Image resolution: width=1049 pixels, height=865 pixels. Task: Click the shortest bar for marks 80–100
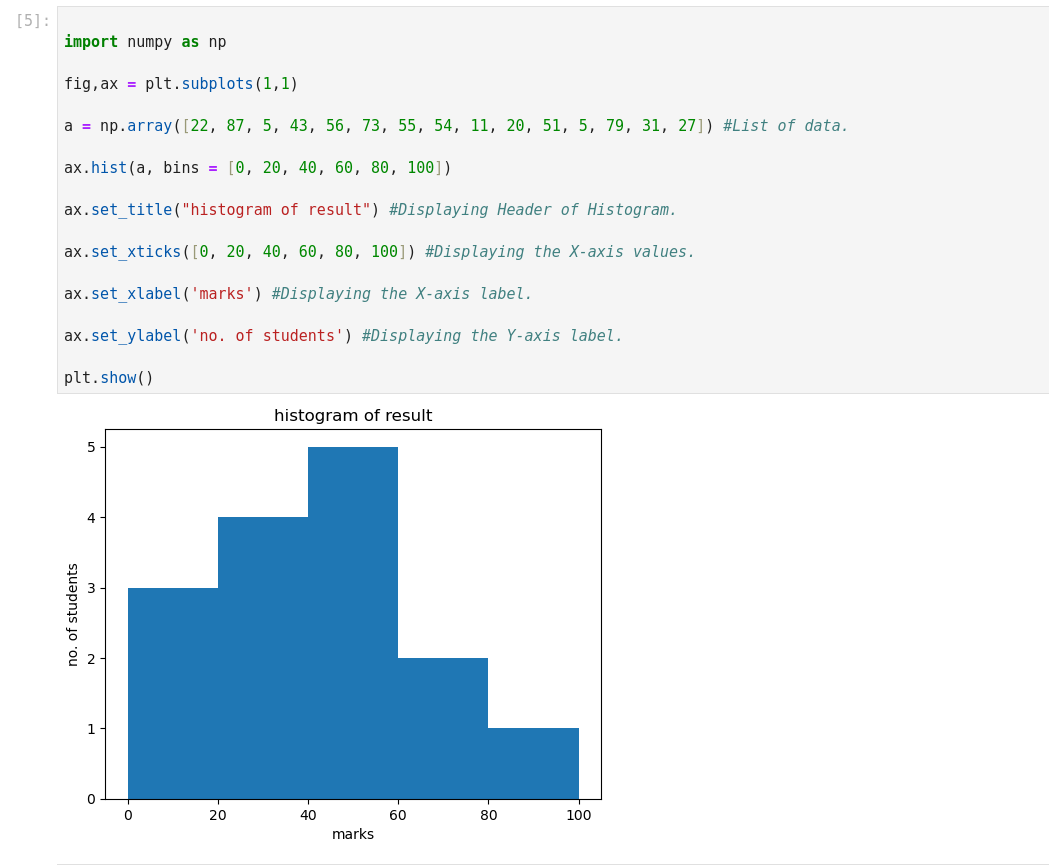(x=533, y=763)
